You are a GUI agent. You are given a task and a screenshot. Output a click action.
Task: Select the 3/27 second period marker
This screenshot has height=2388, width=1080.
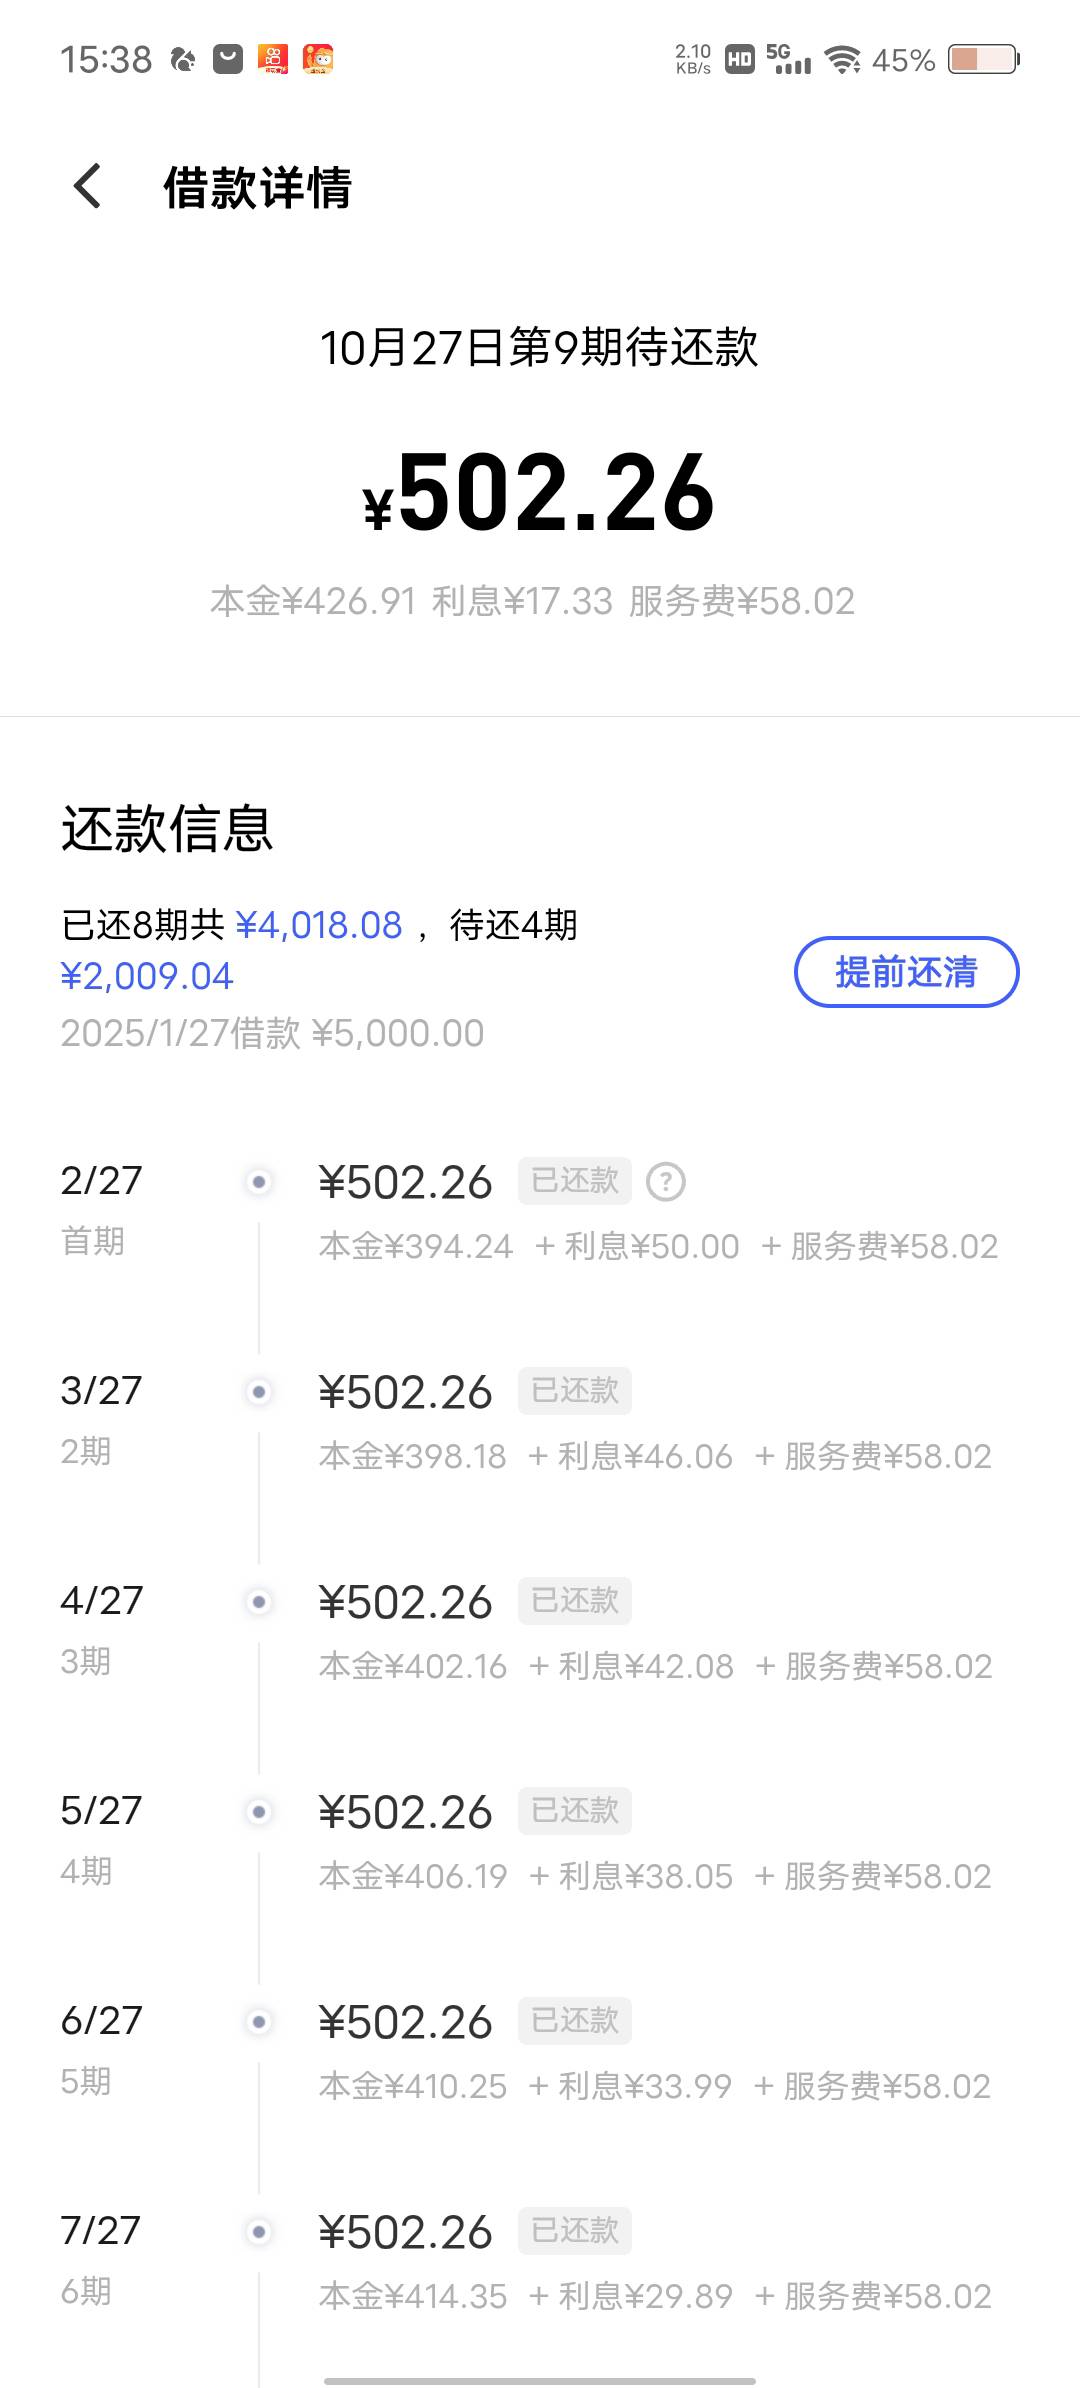point(259,1392)
